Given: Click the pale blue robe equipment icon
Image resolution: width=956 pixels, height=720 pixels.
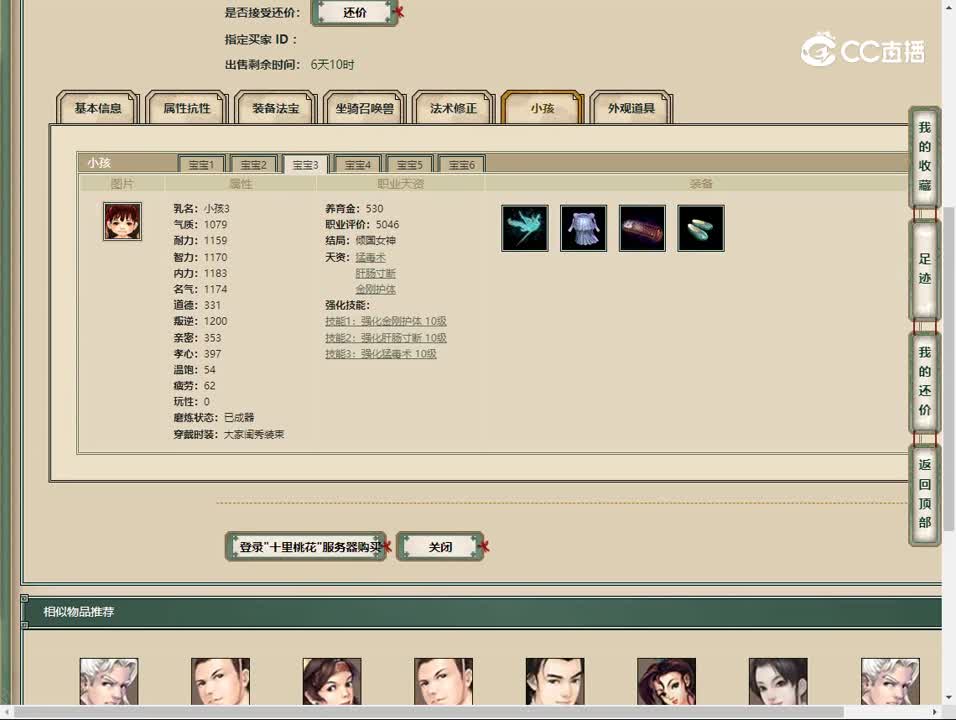Looking at the screenshot, I should pyautogui.click(x=583, y=228).
